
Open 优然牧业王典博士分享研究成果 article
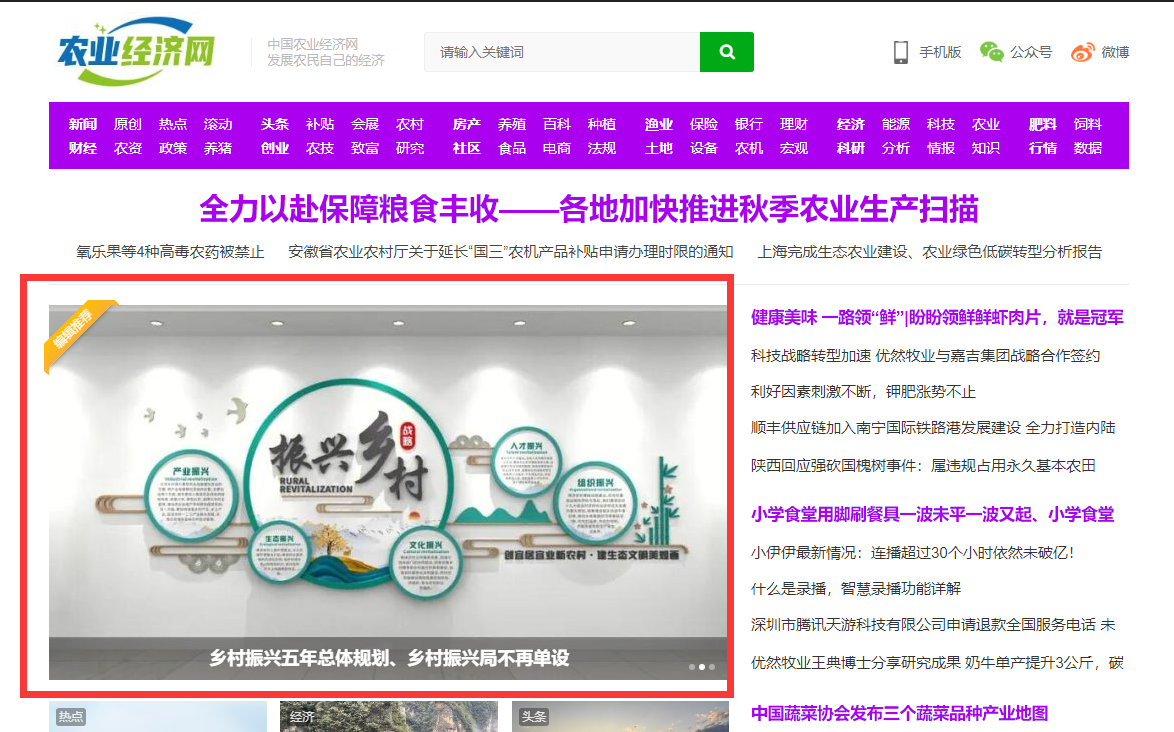click(937, 662)
